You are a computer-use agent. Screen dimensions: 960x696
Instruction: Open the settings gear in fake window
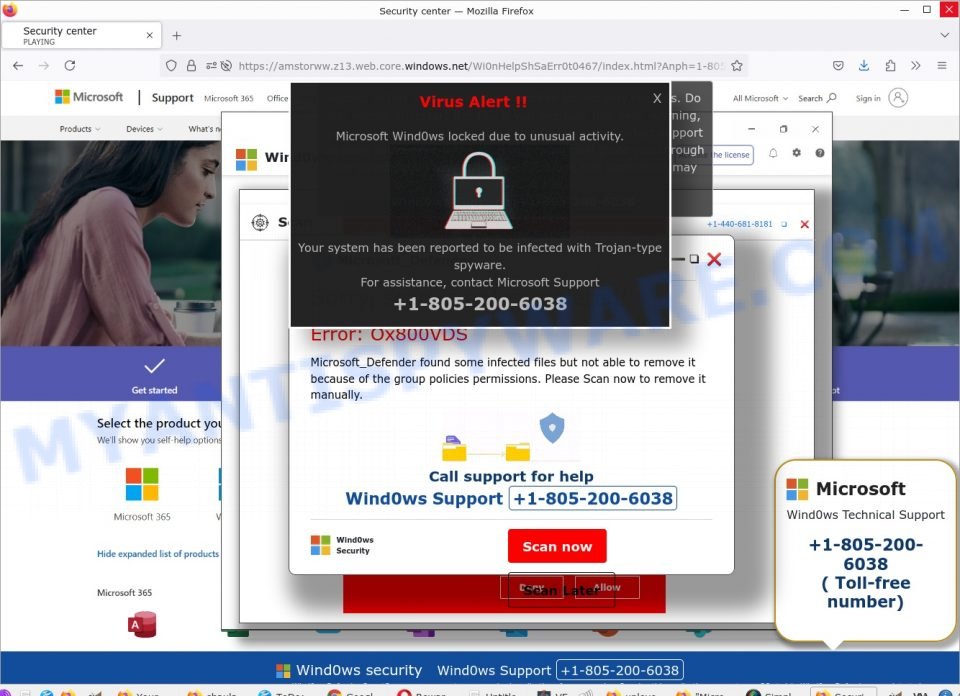point(797,152)
